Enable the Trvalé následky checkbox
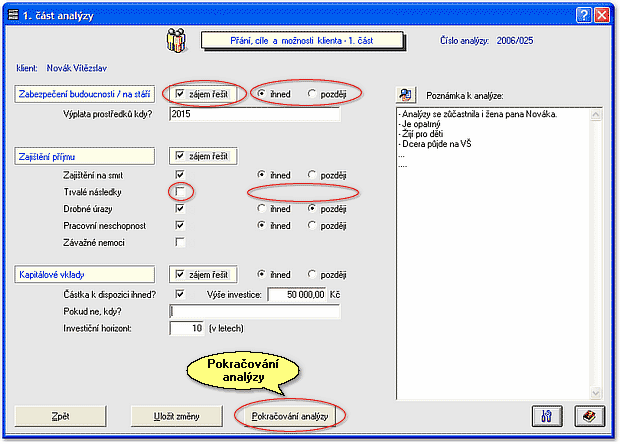Screen dimensions: 620x444 click(180, 191)
